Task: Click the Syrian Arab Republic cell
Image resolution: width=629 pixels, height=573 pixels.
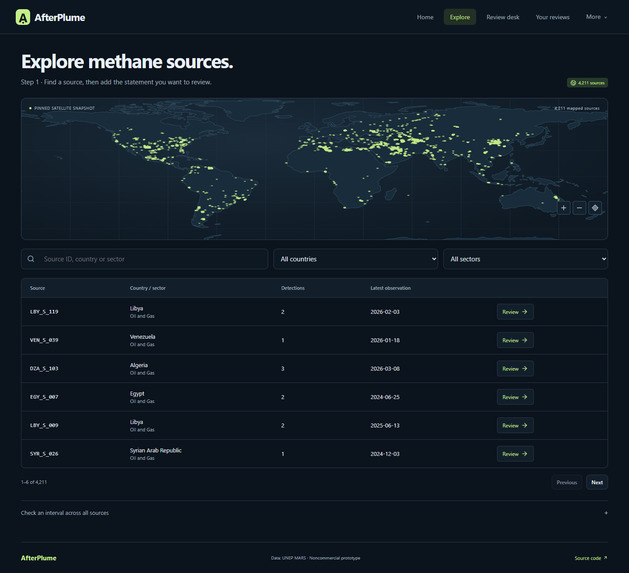Action: [156, 450]
